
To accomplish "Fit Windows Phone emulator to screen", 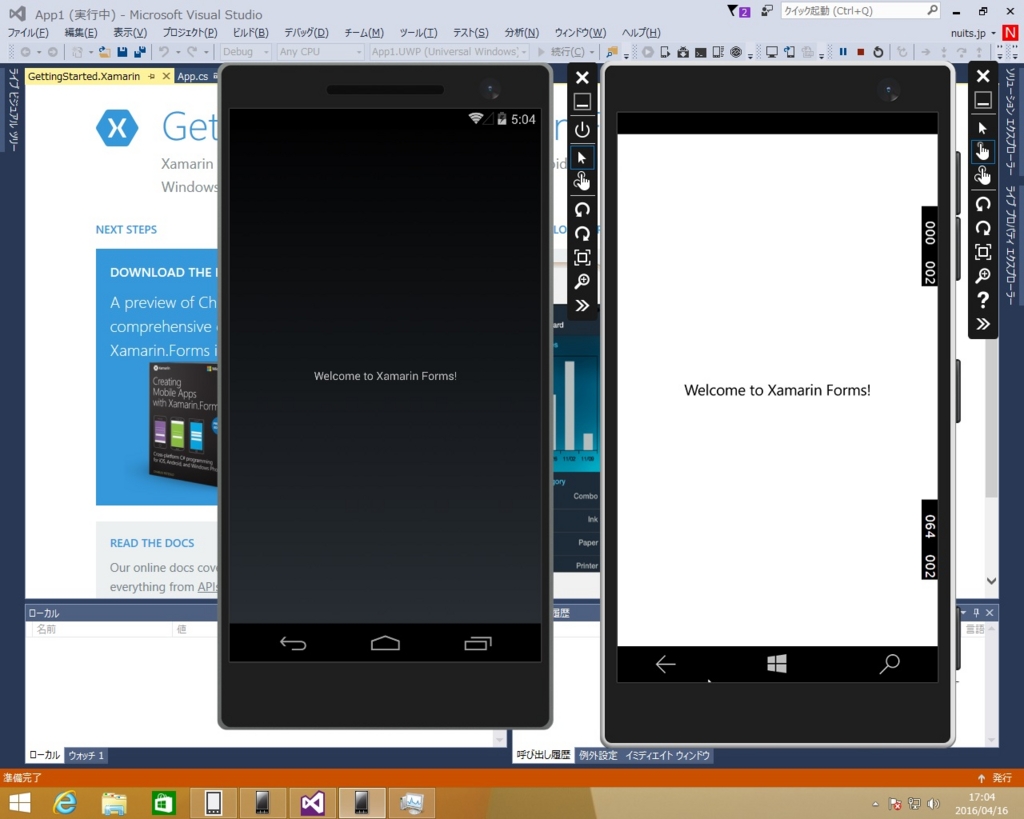I will pyautogui.click(x=983, y=252).
